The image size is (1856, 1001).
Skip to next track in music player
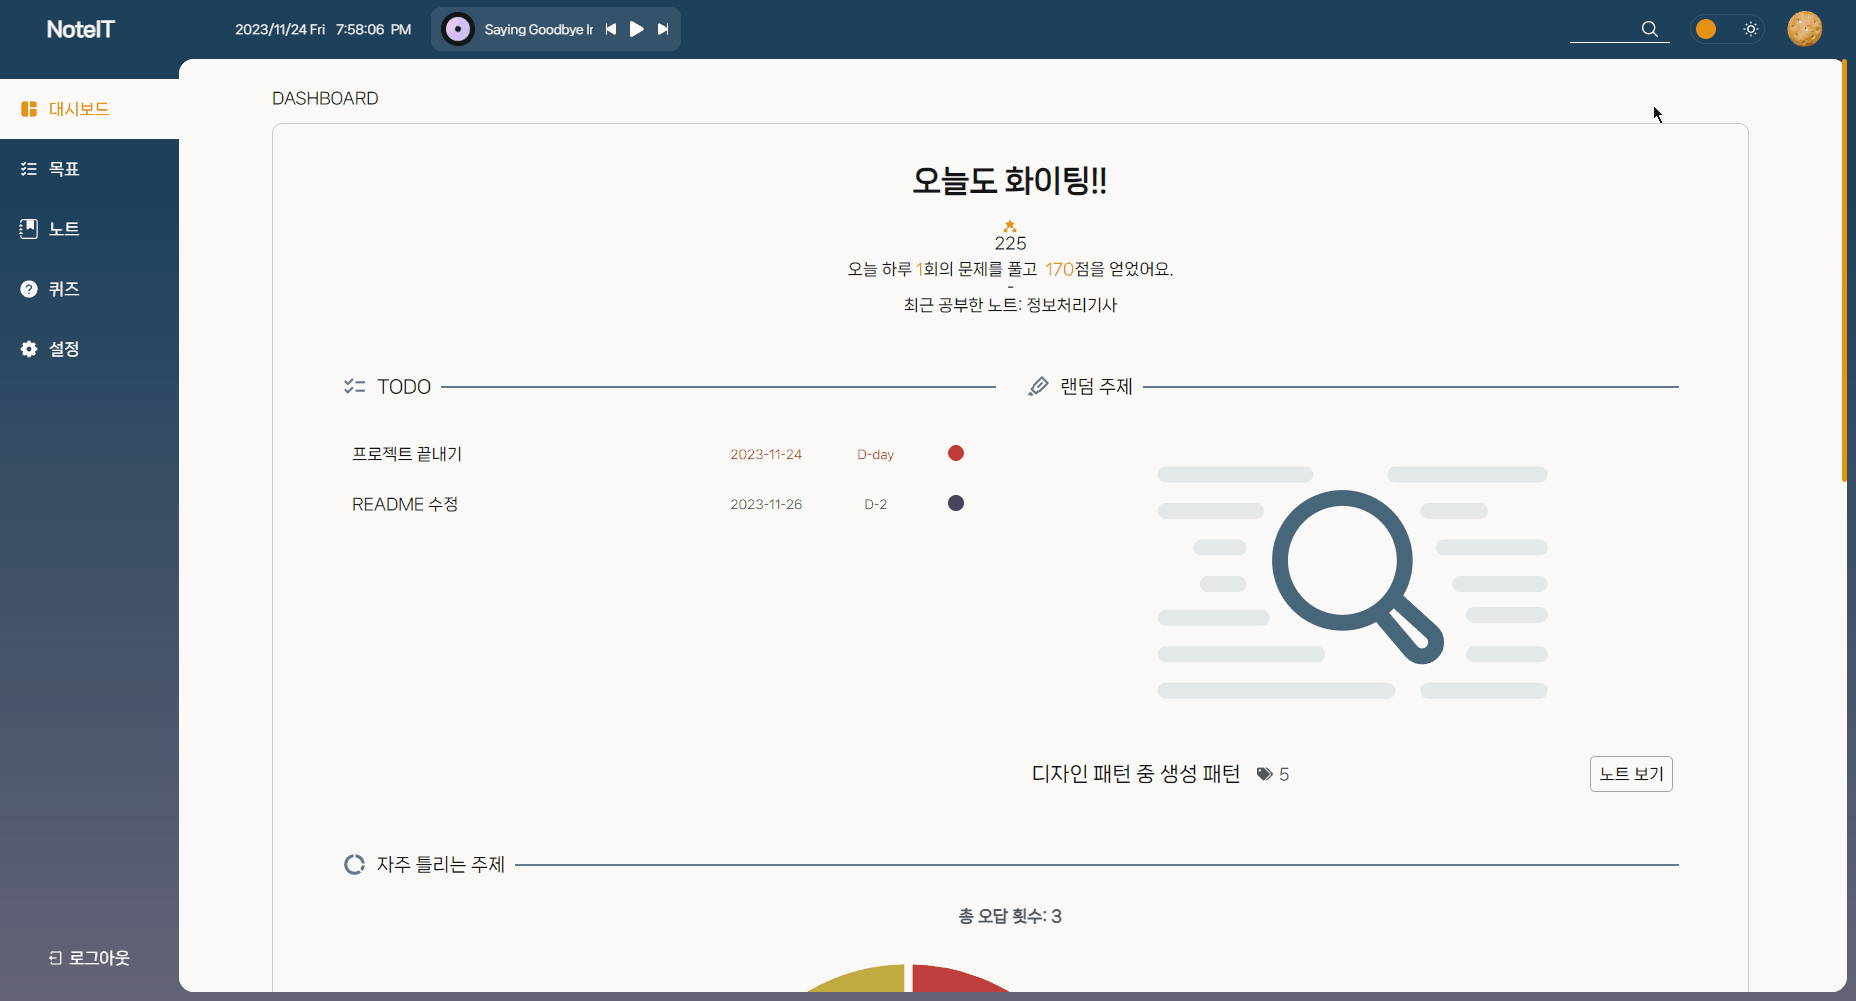click(663, 29)
